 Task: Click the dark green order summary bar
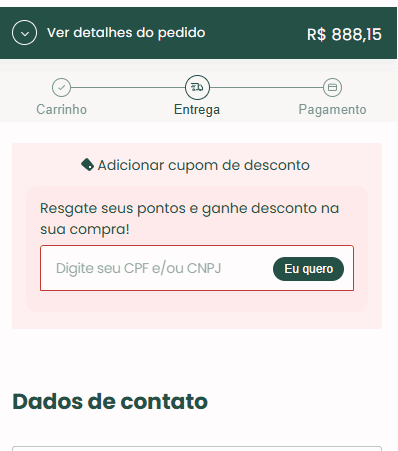tap(198, 33)
